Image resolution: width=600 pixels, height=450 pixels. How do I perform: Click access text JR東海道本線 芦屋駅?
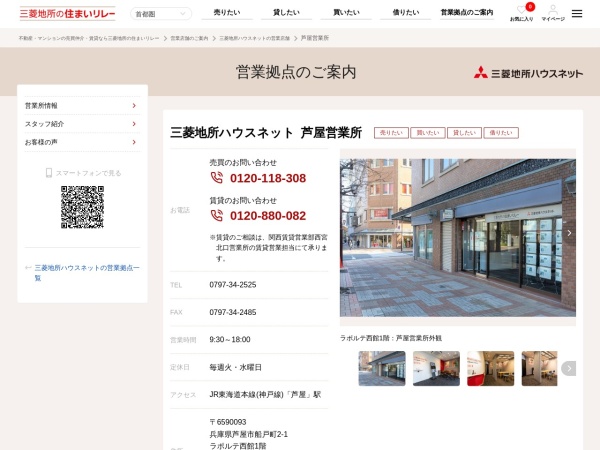(265, 395)
